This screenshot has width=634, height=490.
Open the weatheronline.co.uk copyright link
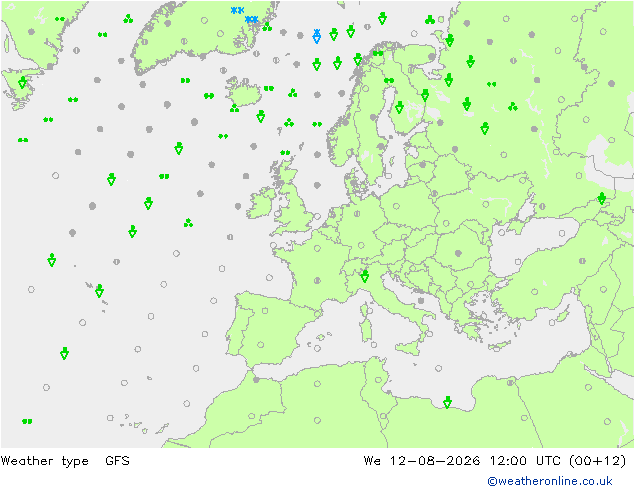[x=549, y=481]
